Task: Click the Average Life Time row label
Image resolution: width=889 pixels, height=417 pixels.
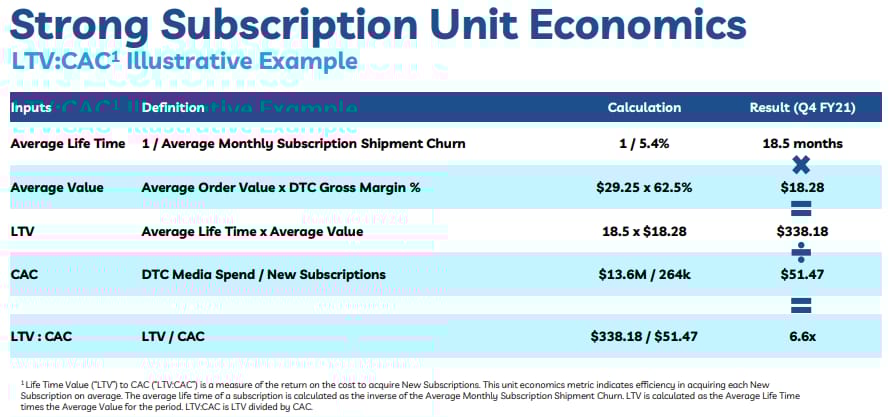Action: [68, 144]
